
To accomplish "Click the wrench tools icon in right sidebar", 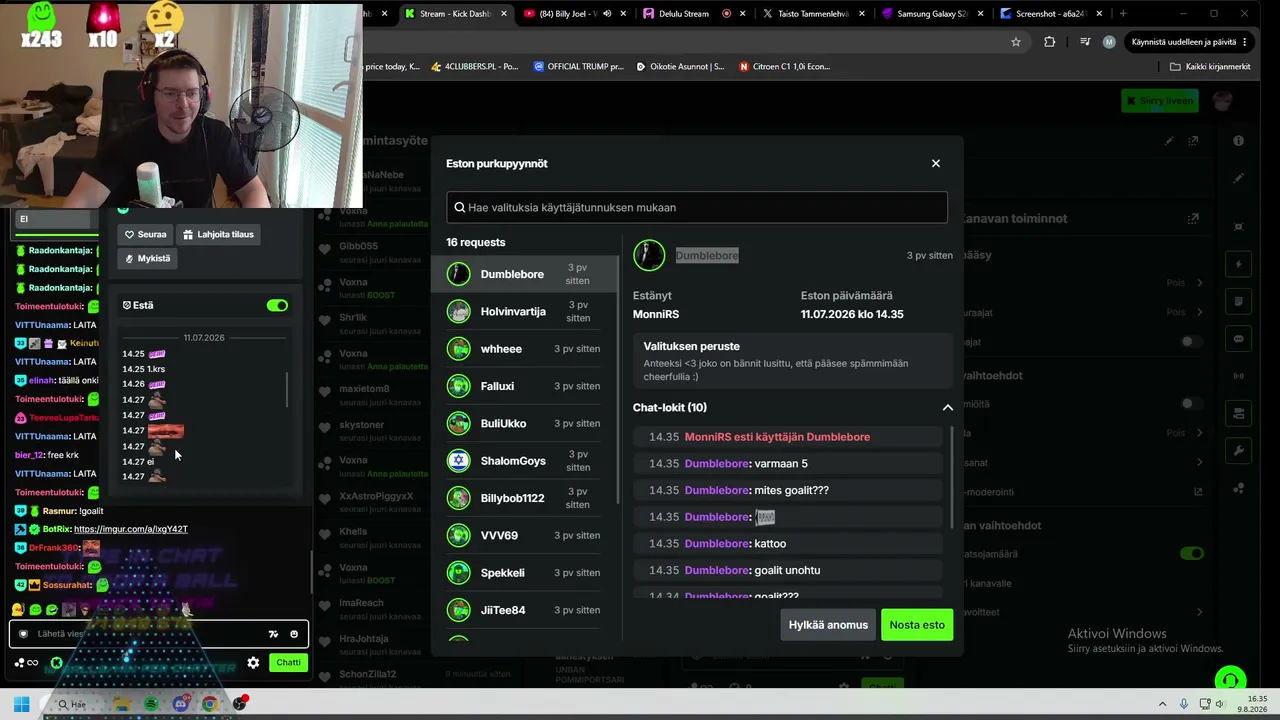I will pos(1239,451).
